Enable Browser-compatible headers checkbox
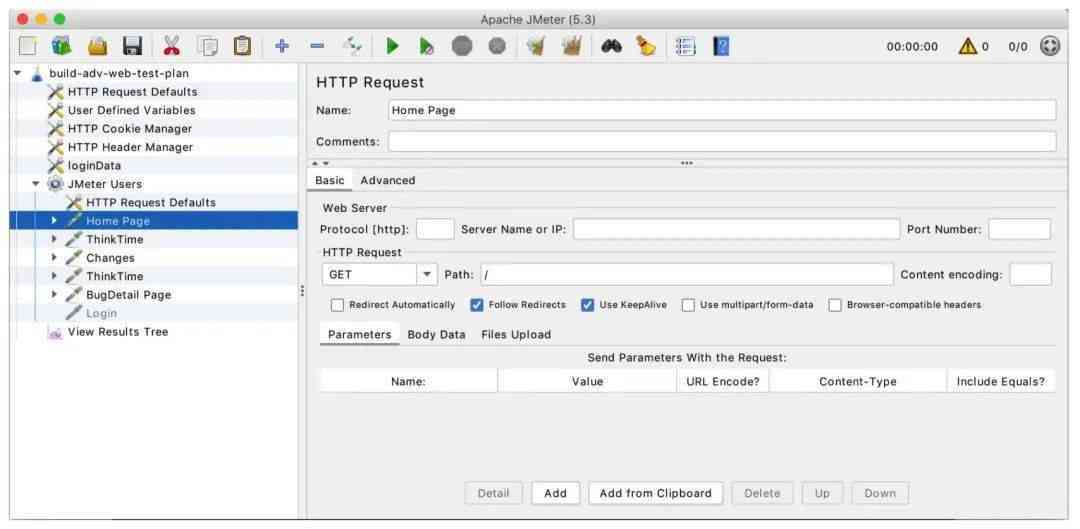 (x=835, y=305)
